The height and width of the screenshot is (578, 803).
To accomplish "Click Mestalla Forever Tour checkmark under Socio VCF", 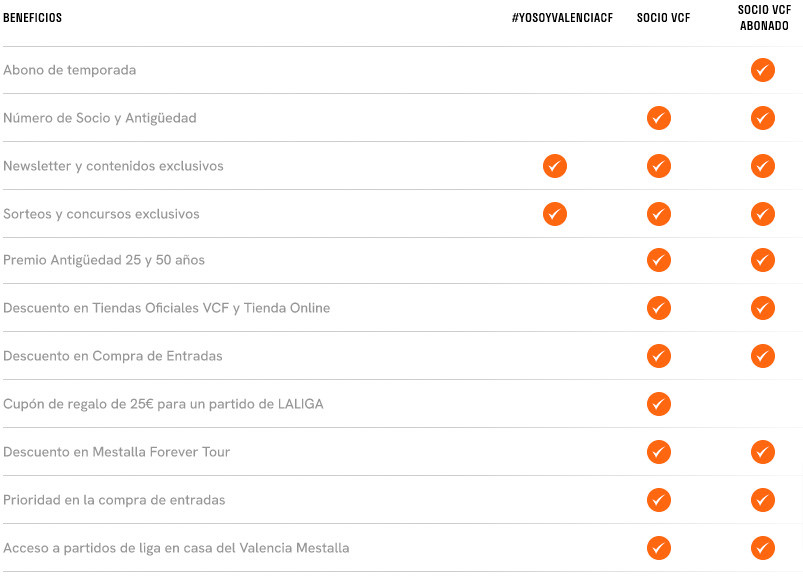I will click(658, 452).
